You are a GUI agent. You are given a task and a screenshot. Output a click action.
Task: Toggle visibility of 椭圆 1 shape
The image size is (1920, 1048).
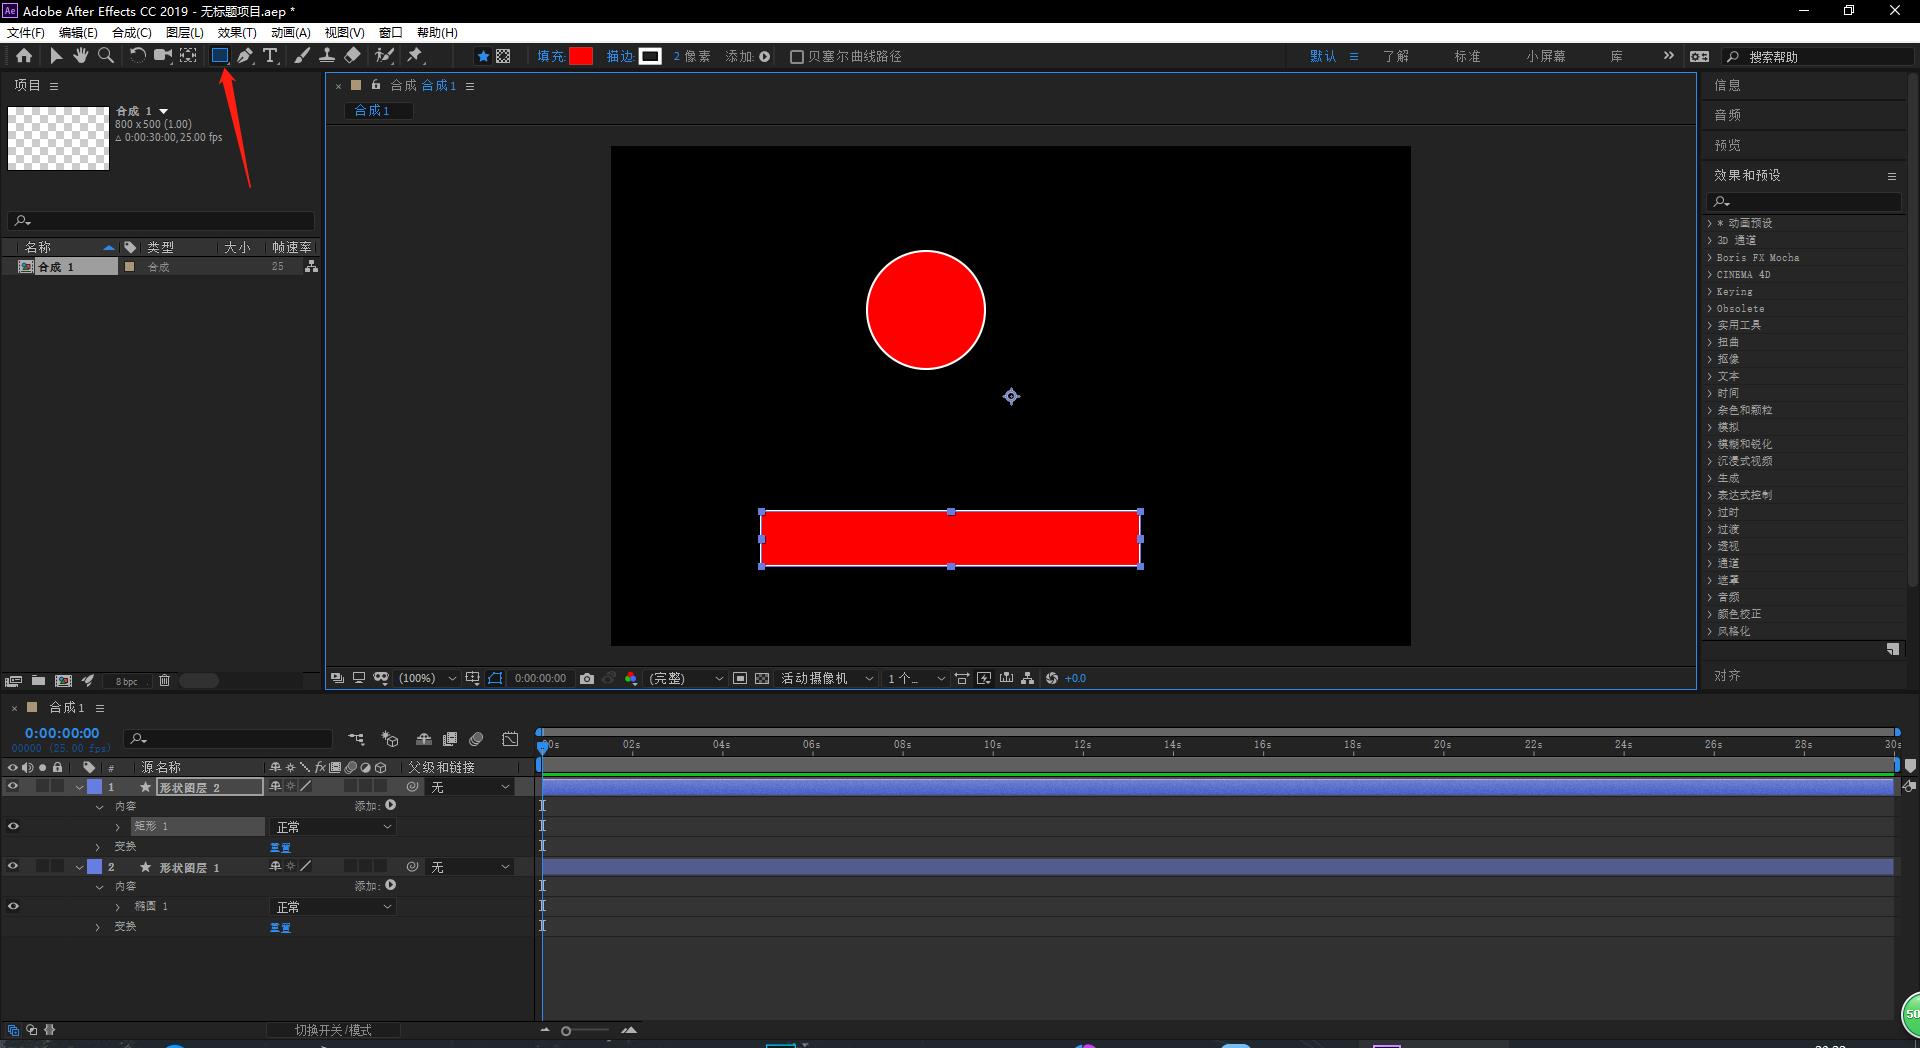[13, 907]
